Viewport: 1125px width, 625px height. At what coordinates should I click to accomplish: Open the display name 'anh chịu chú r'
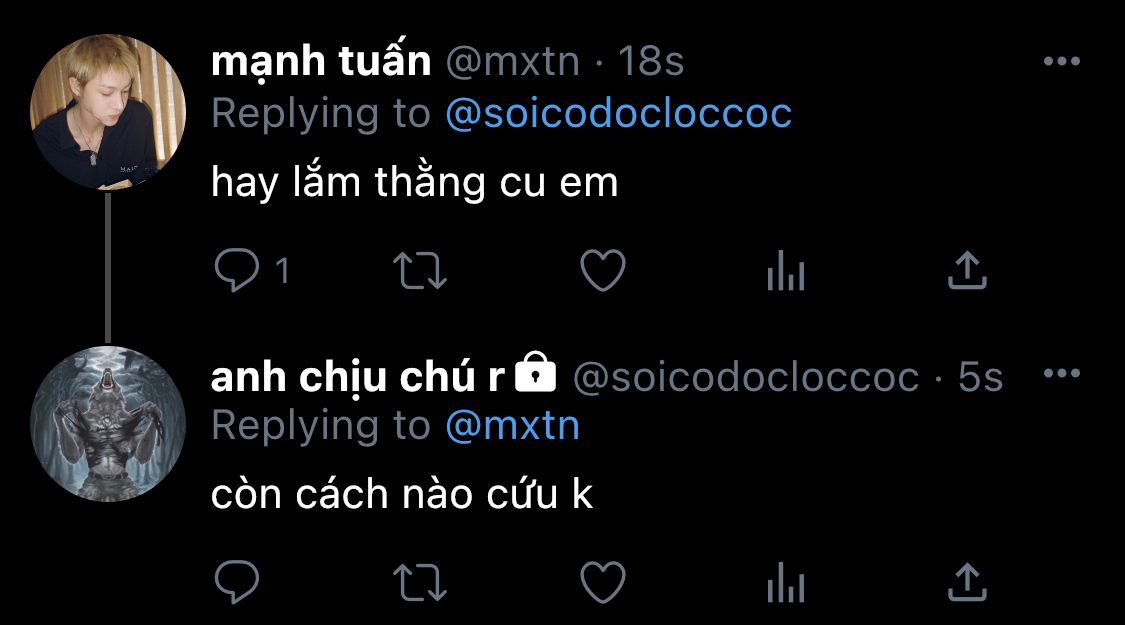358,377
